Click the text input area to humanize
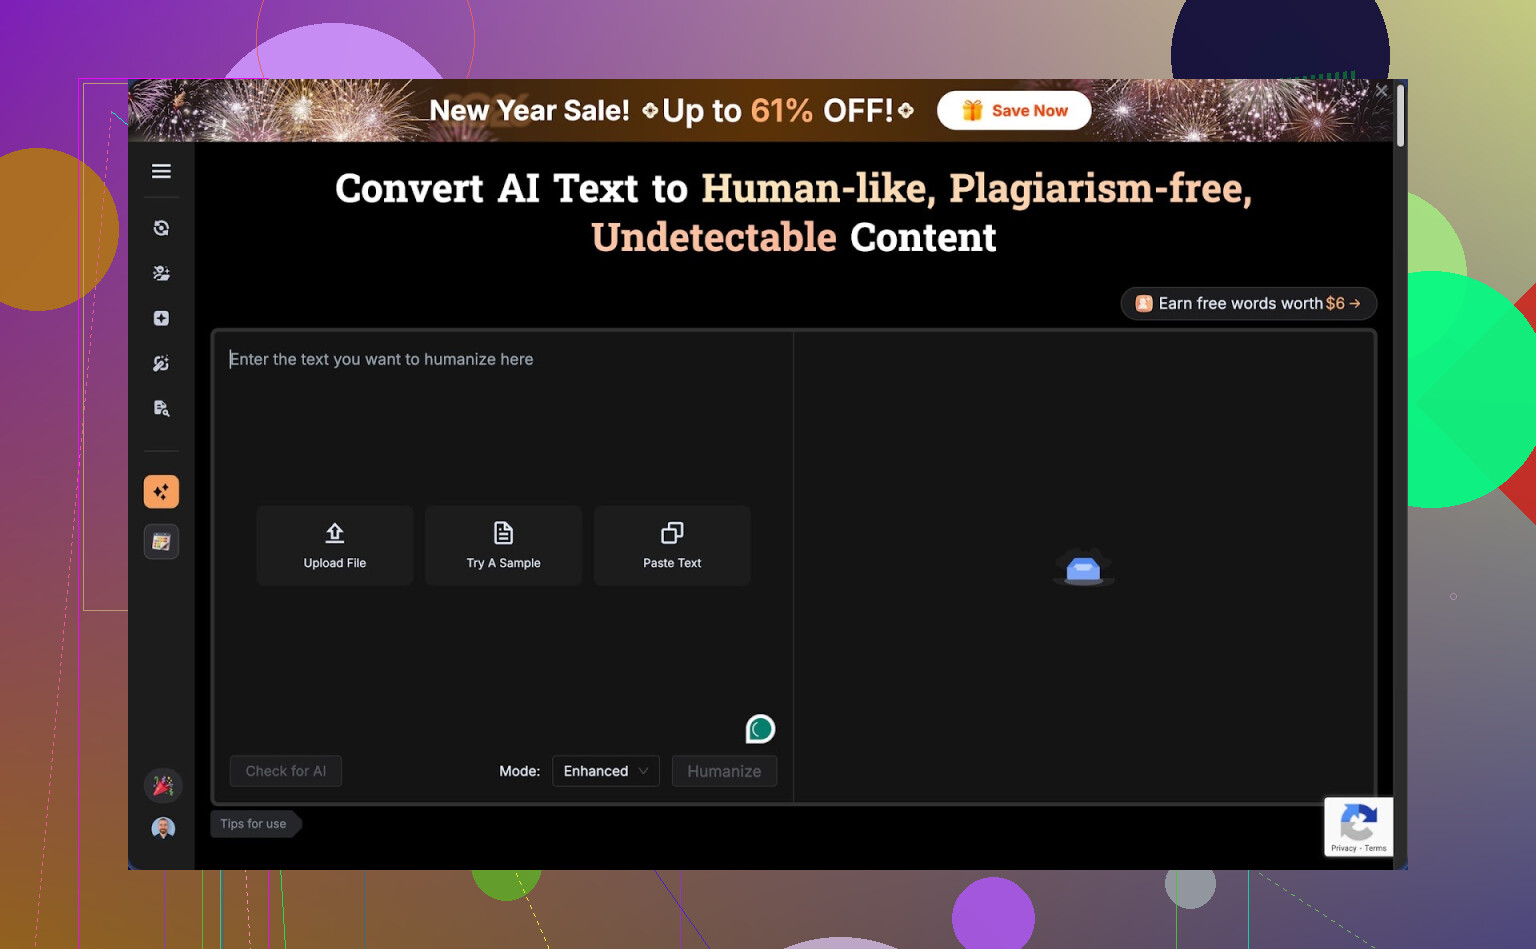Screen dimensions: 1536x949 pos(500,420)
